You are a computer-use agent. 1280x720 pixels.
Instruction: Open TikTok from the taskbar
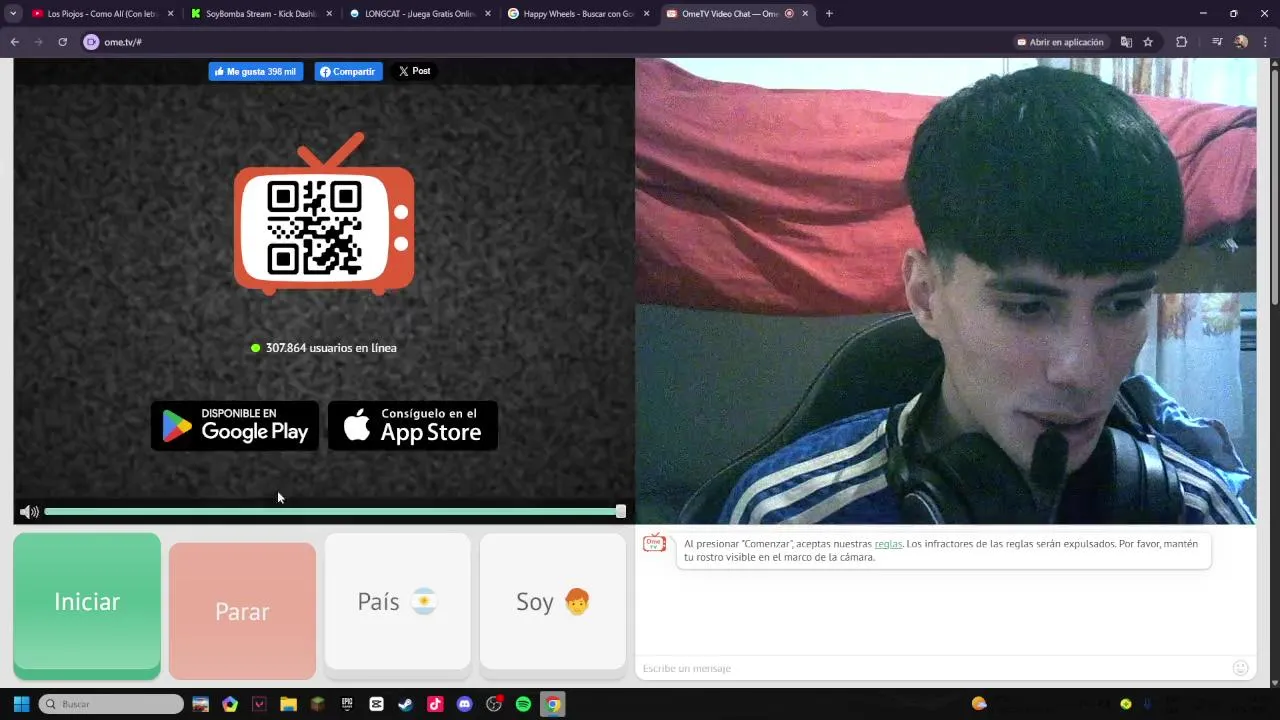pyautogui.click(x=435, y=704)
